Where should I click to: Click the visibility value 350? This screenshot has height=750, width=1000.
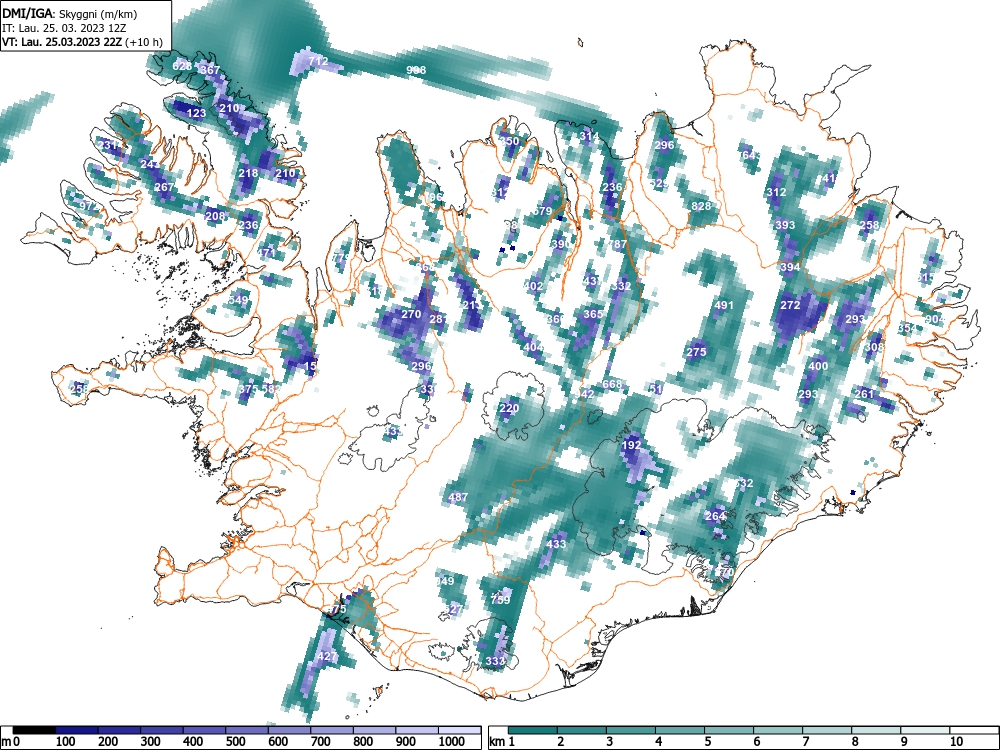click(509, 142)
